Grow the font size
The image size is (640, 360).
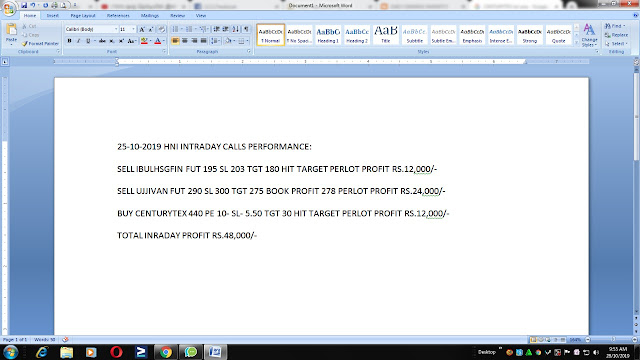pos(142,29)
